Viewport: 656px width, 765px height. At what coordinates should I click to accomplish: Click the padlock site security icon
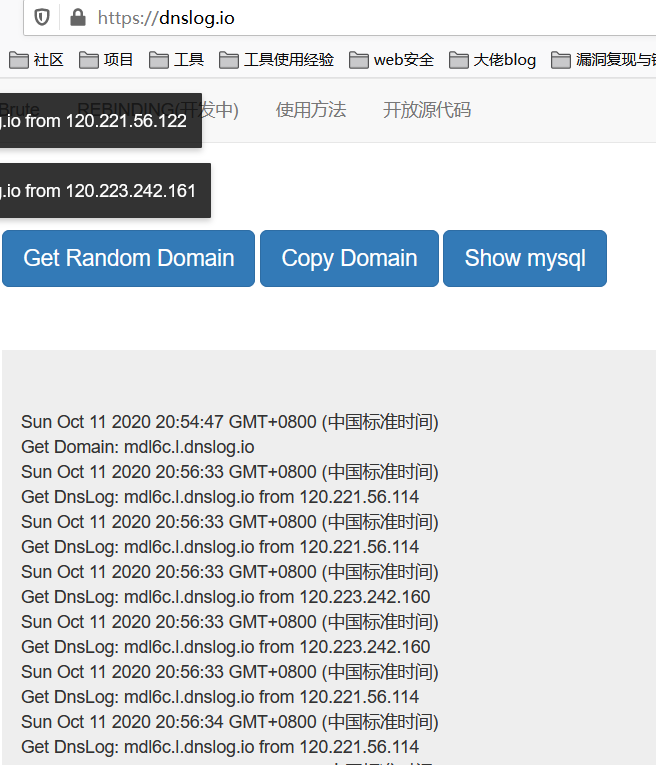[x=78, y=18]
